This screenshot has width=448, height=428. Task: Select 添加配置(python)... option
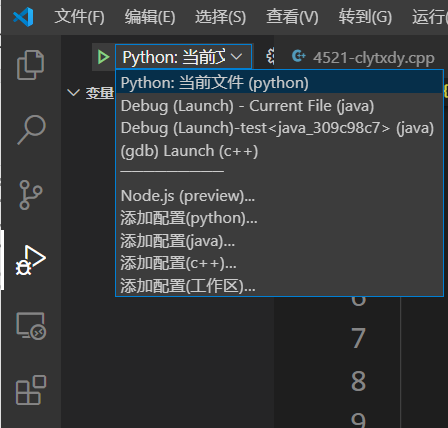(279, 218)
